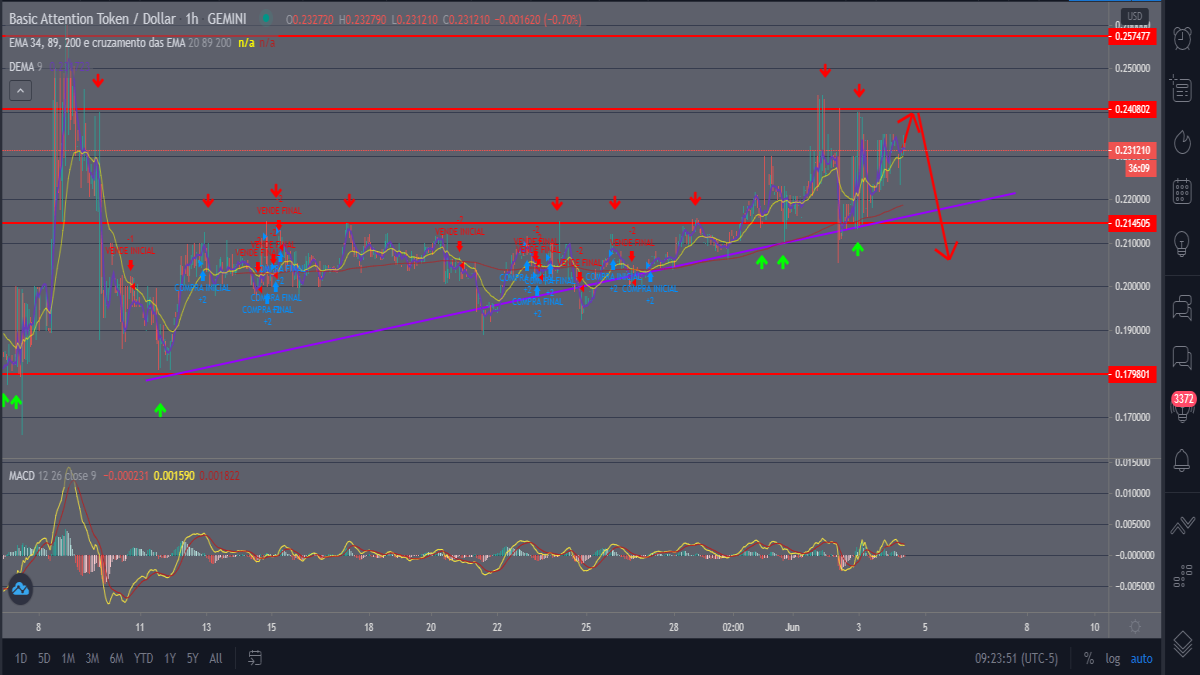Select the YTD time range
The image size is (1200, 675).
pos(143,659)
